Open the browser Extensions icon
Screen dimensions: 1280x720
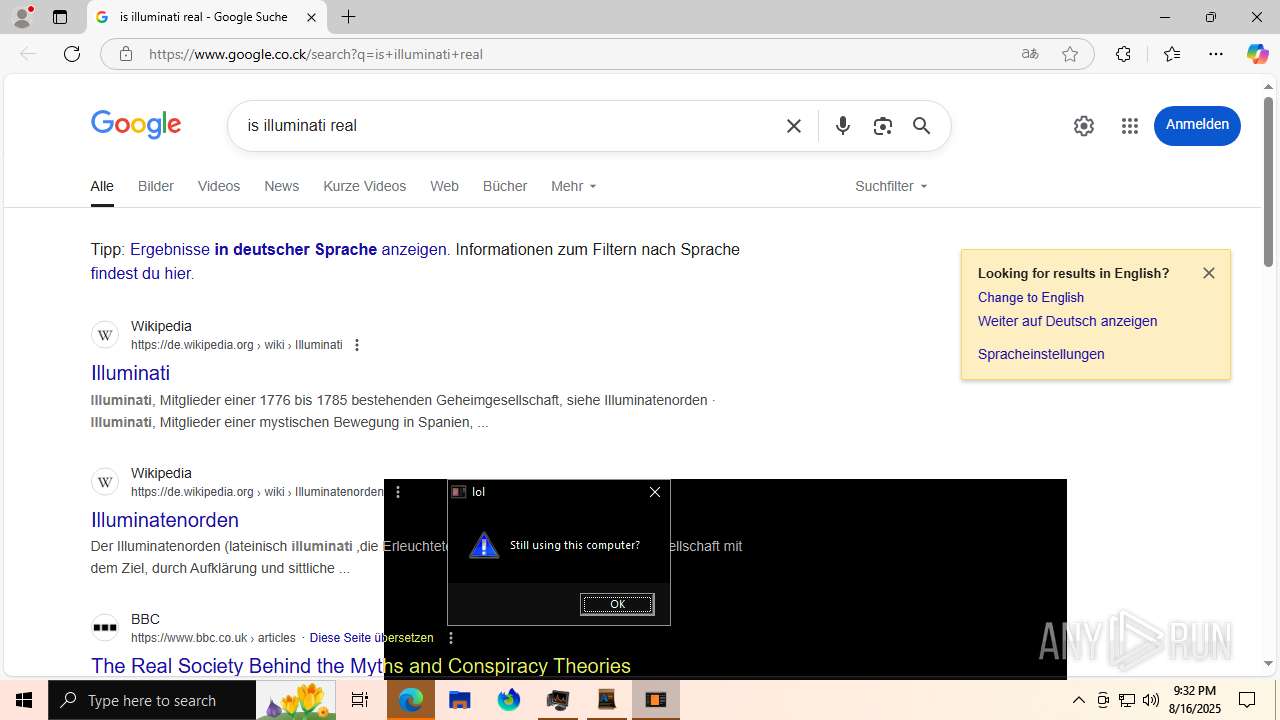[1123, 54]
